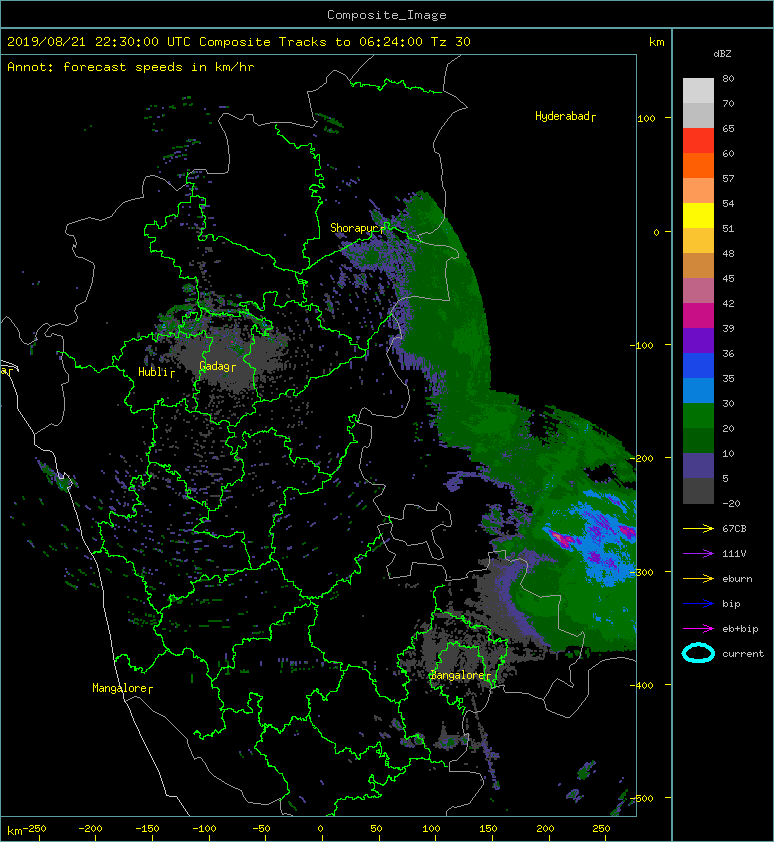Click the magenta eb+bip arrow in legend

click(x=698, y=629)
